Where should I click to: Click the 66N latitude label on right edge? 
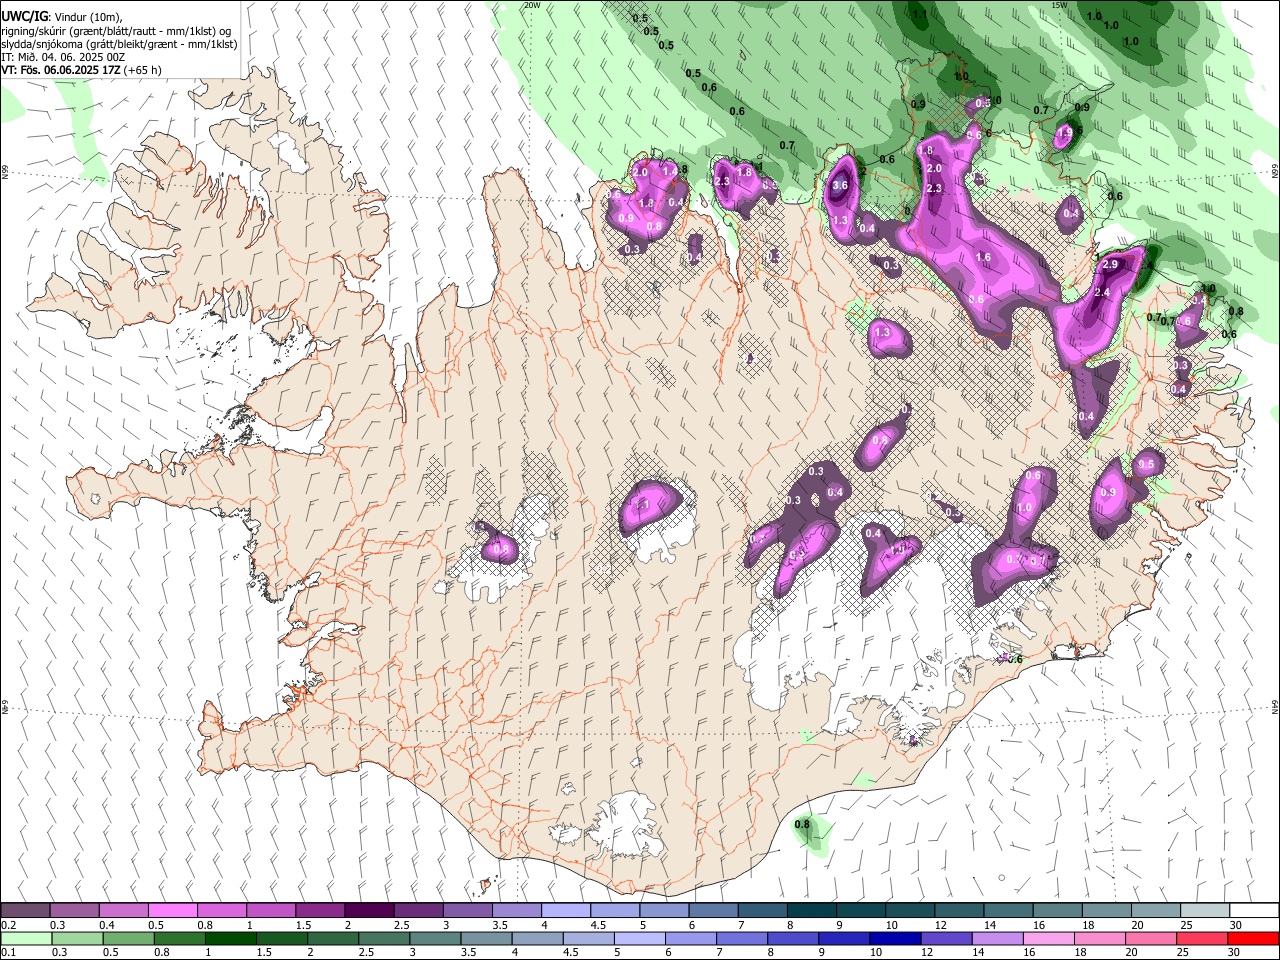tap(1275, 172)
